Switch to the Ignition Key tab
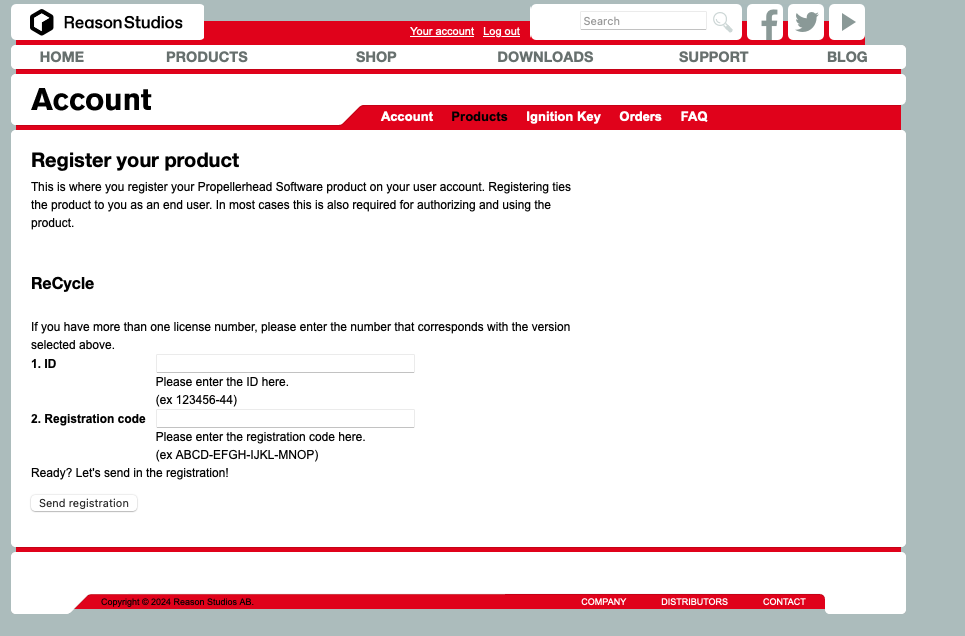 coord(563,117)
